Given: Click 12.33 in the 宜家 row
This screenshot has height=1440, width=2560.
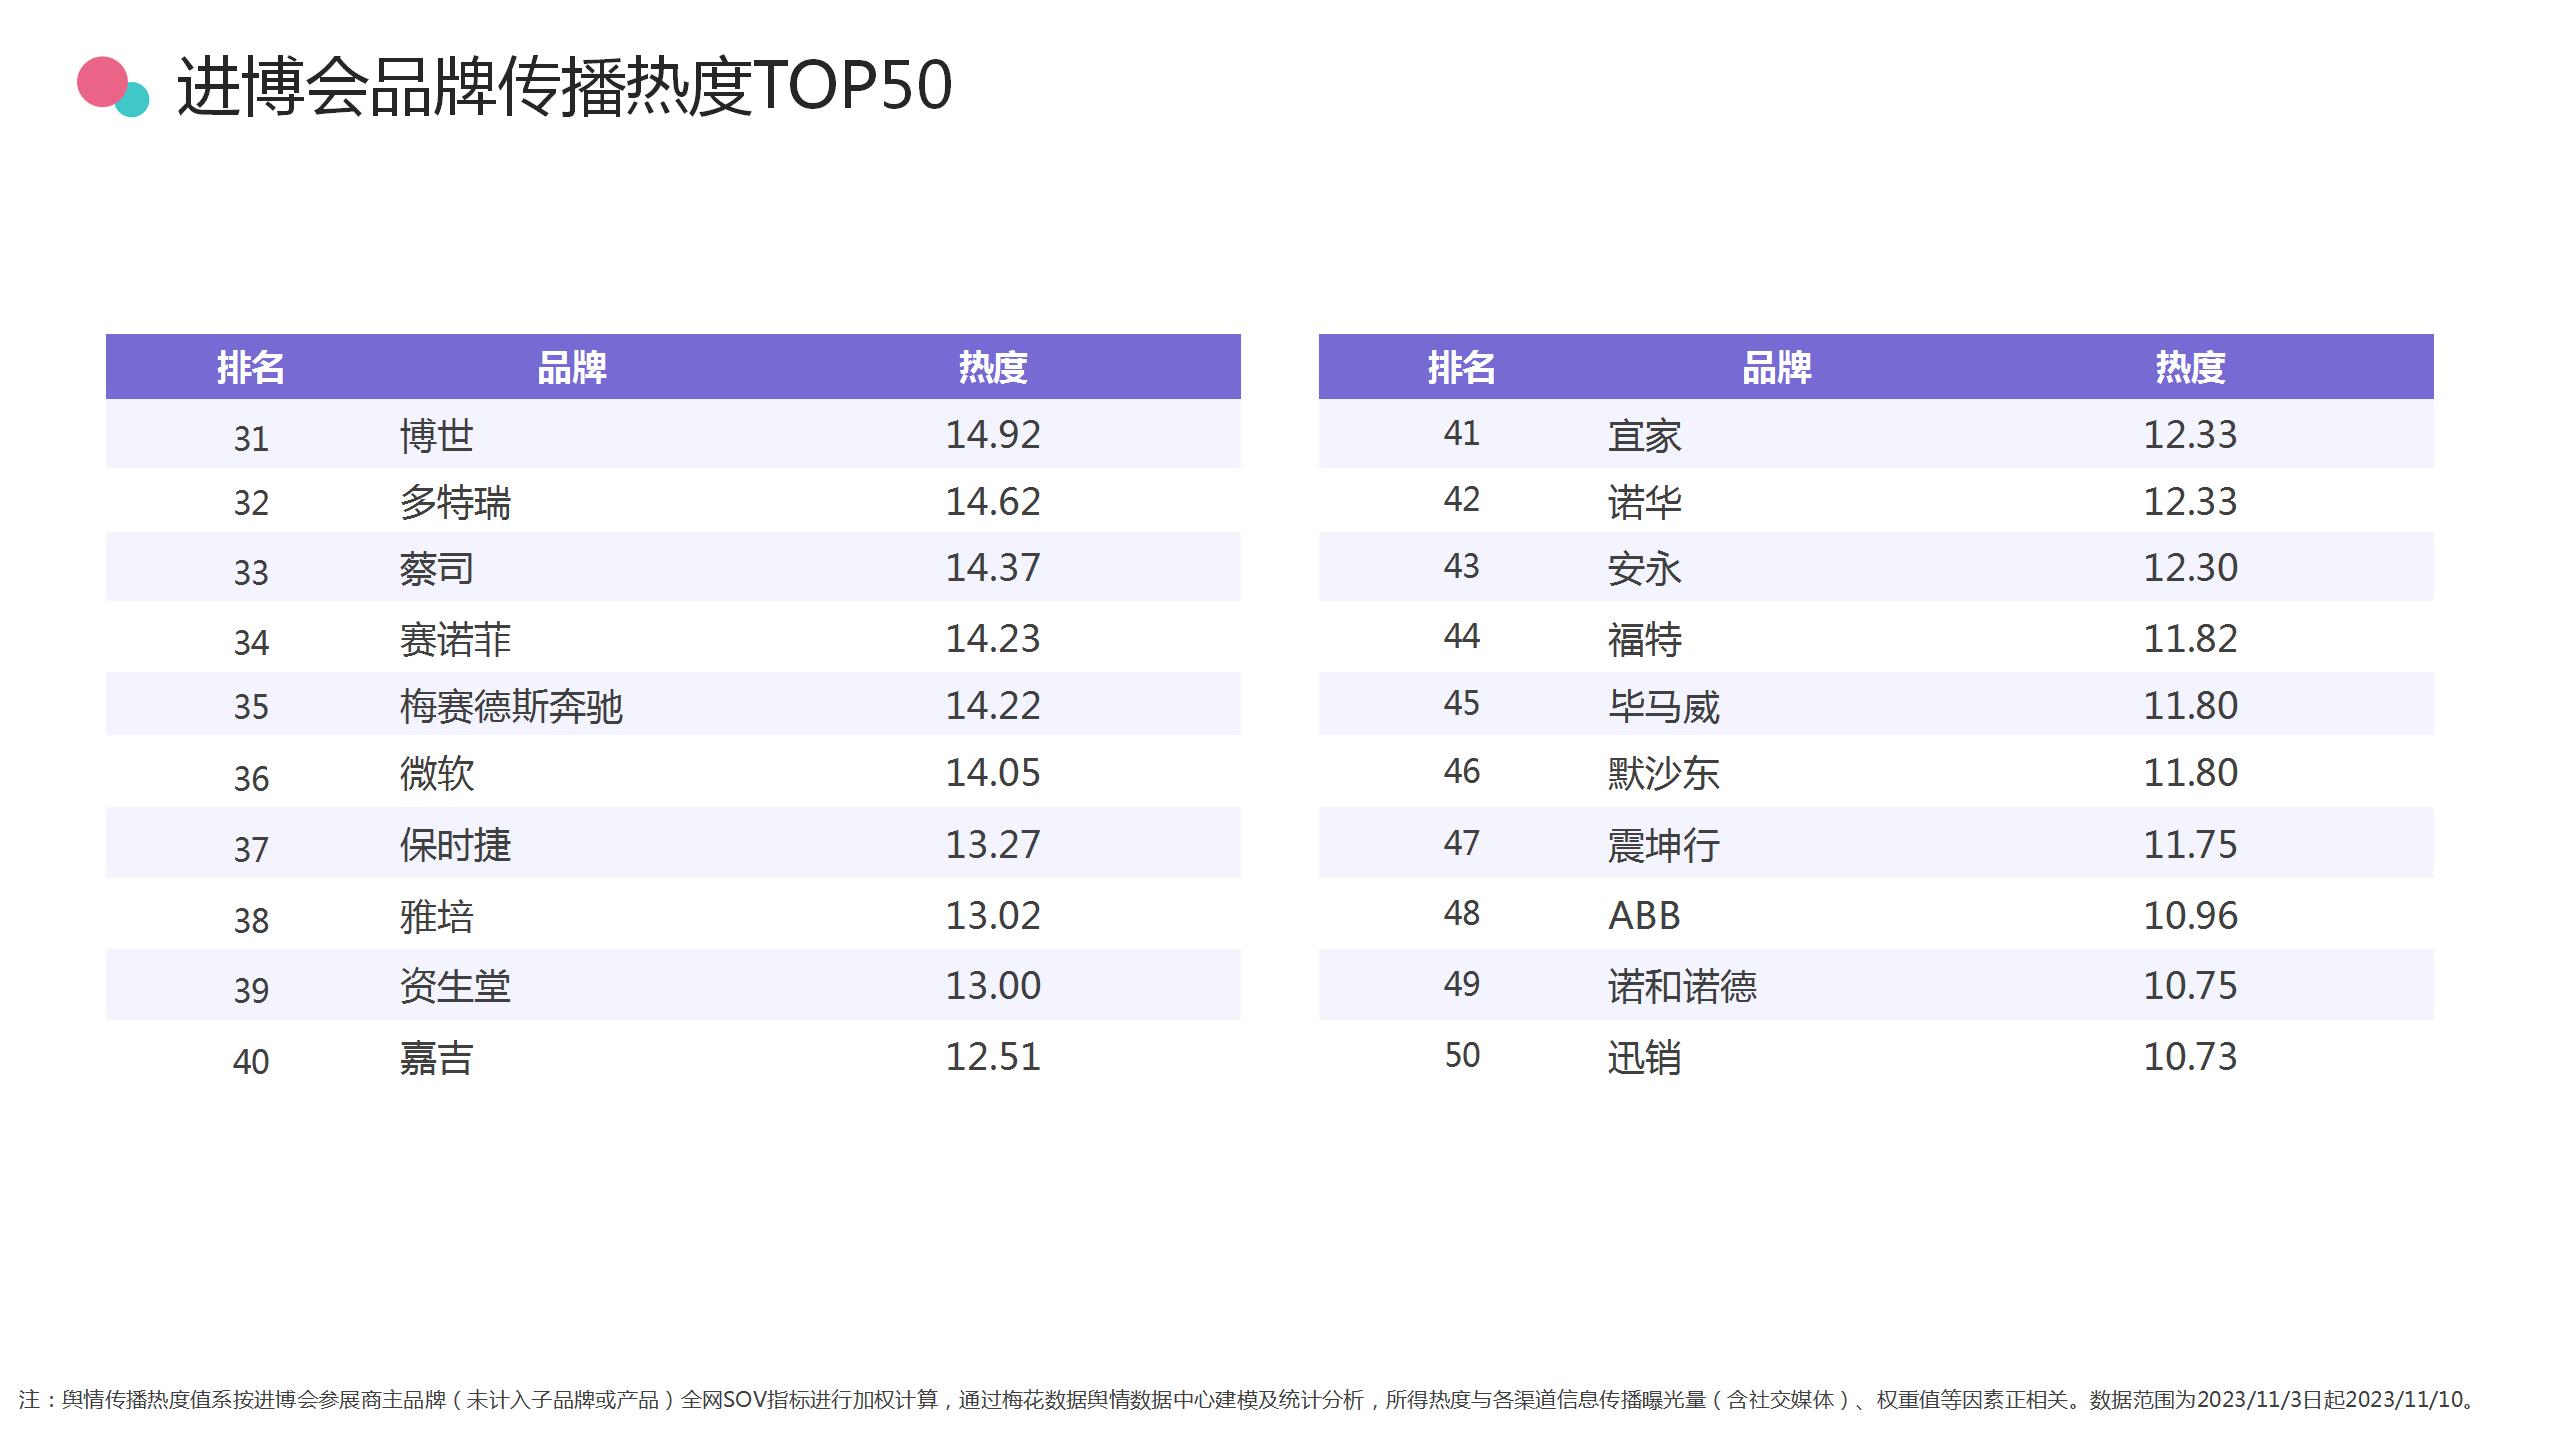Looking at the screenshot, I should click(2190, 435).
